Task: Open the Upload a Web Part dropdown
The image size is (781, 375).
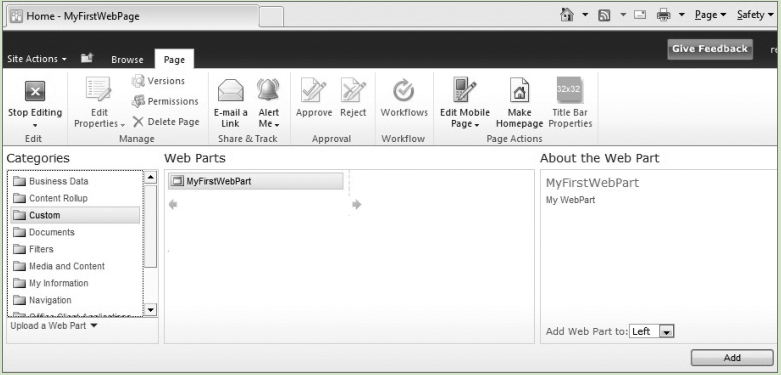Action: (54, 326)
